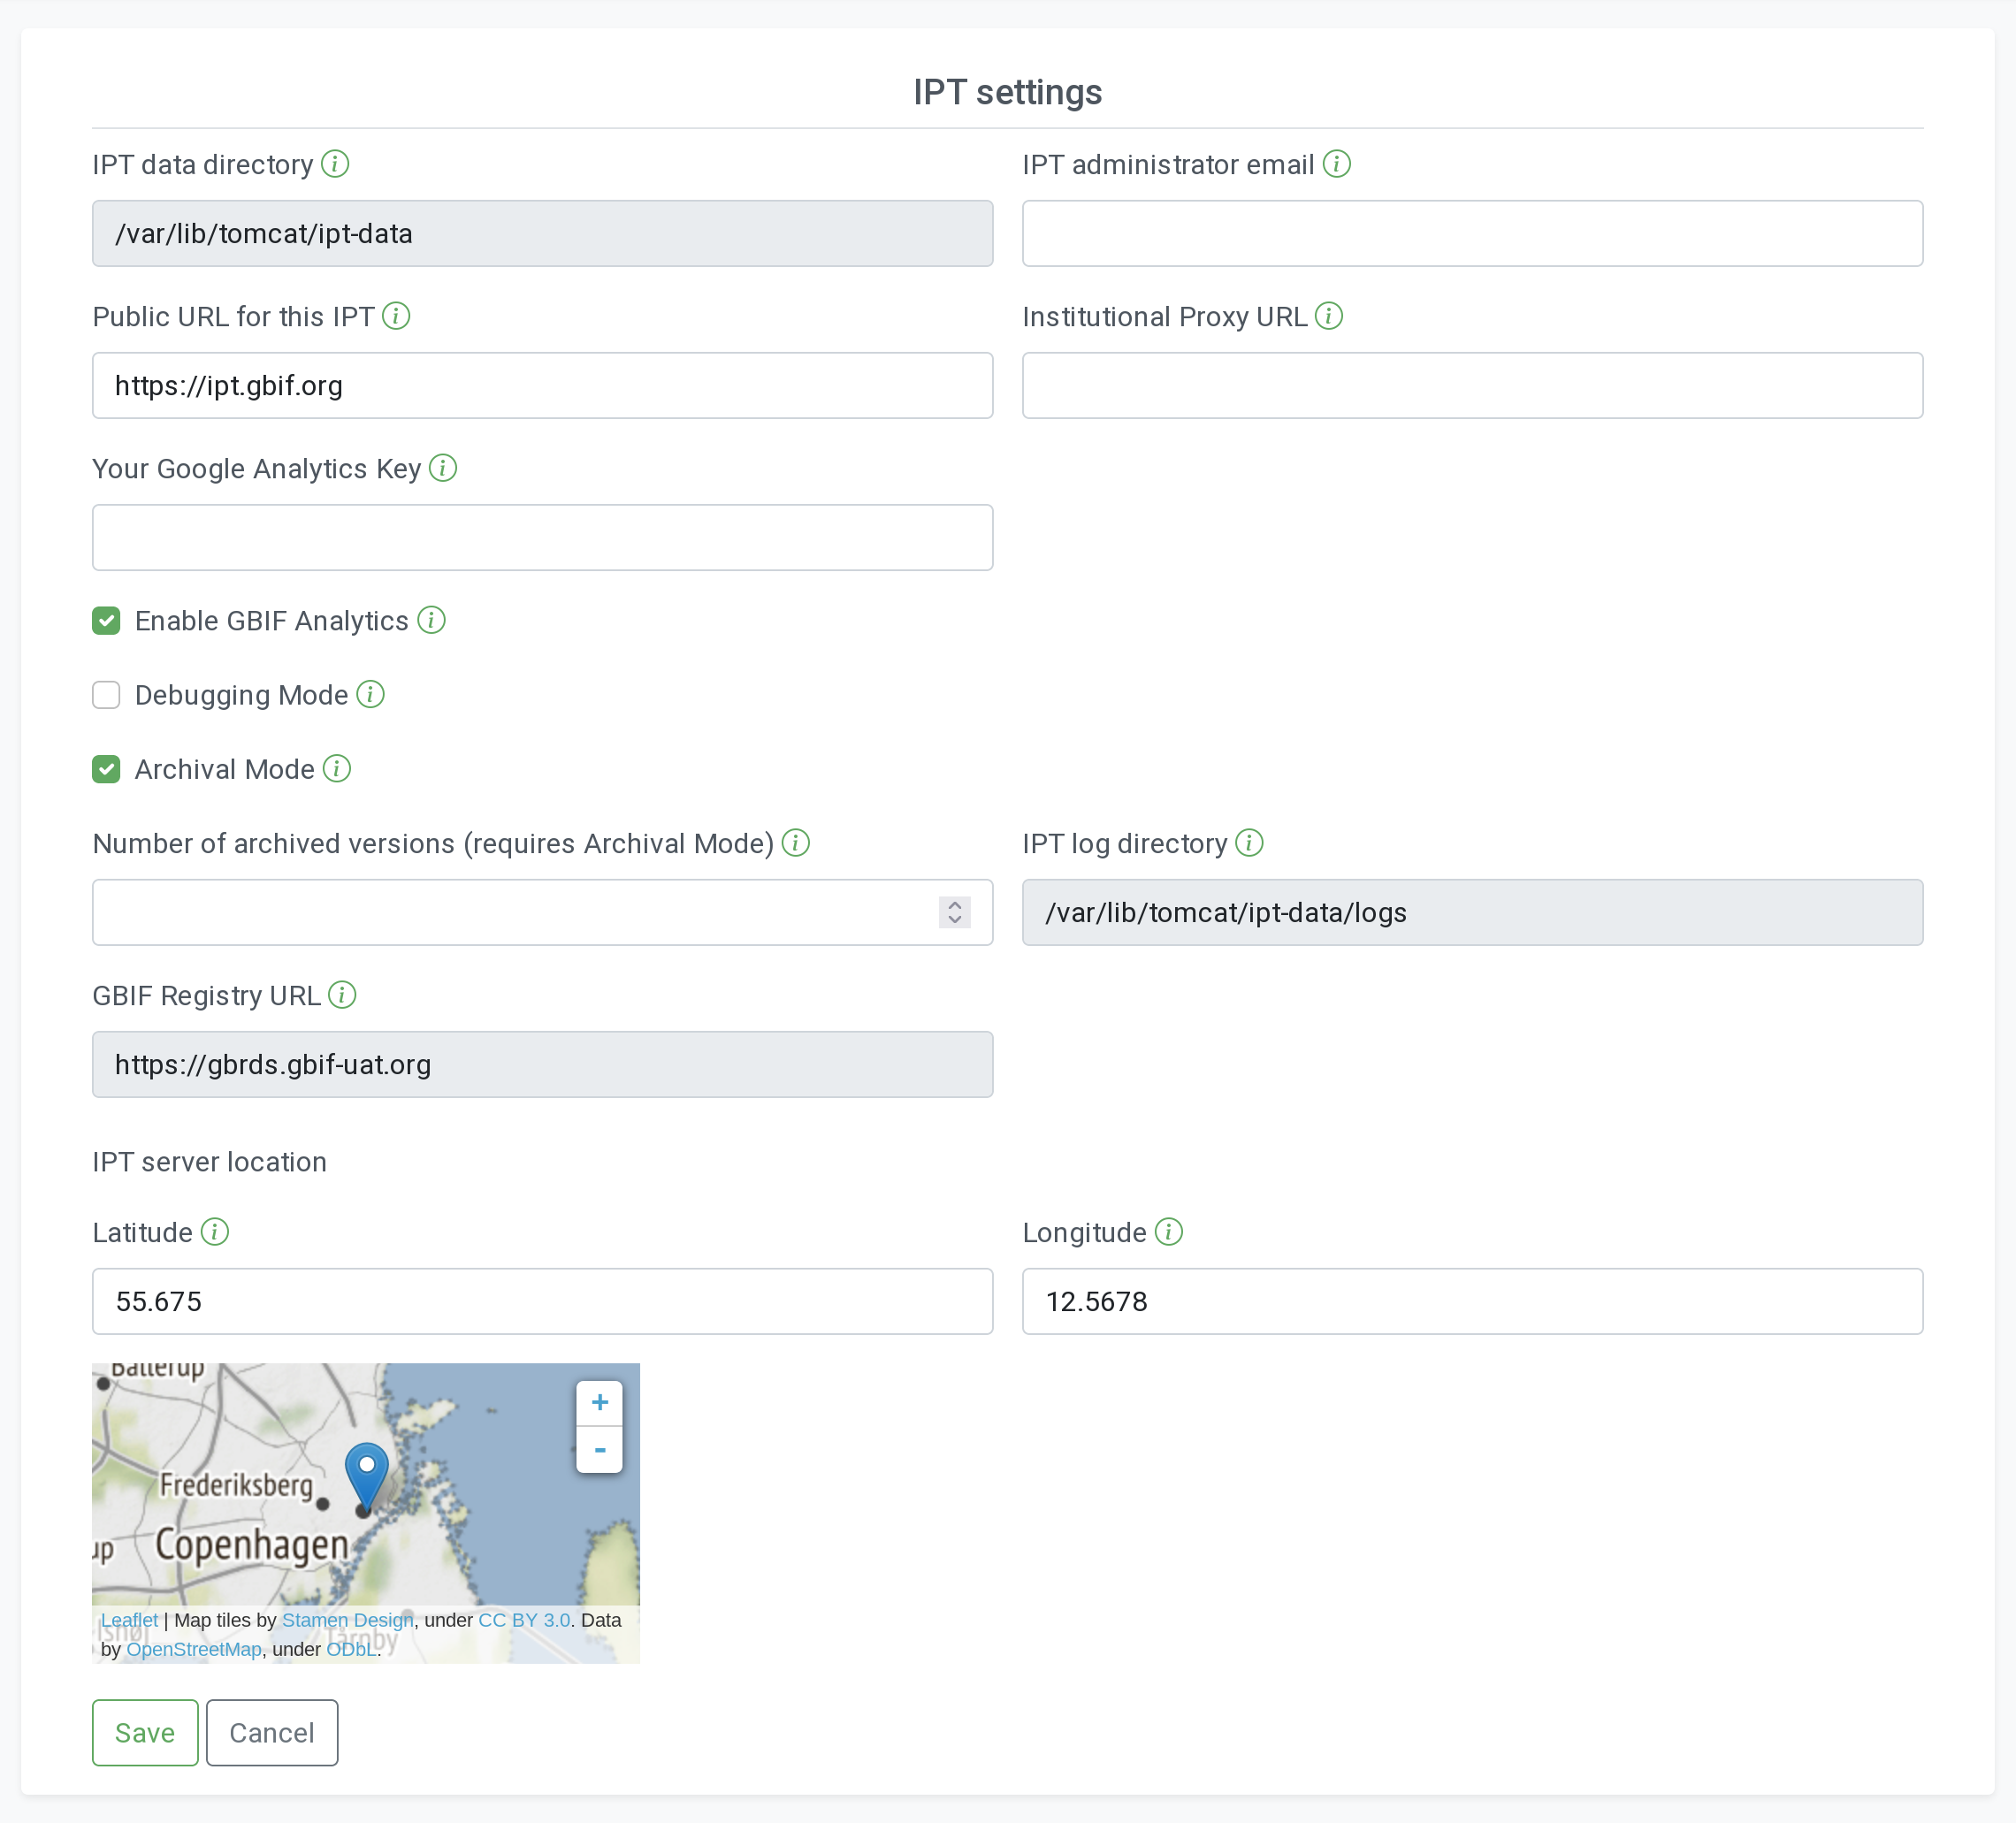Image resolution: width=2016 pixels, height=1823 pixels.
Task: Click the archived versions number stepper arrows
Action: point(954,912)
